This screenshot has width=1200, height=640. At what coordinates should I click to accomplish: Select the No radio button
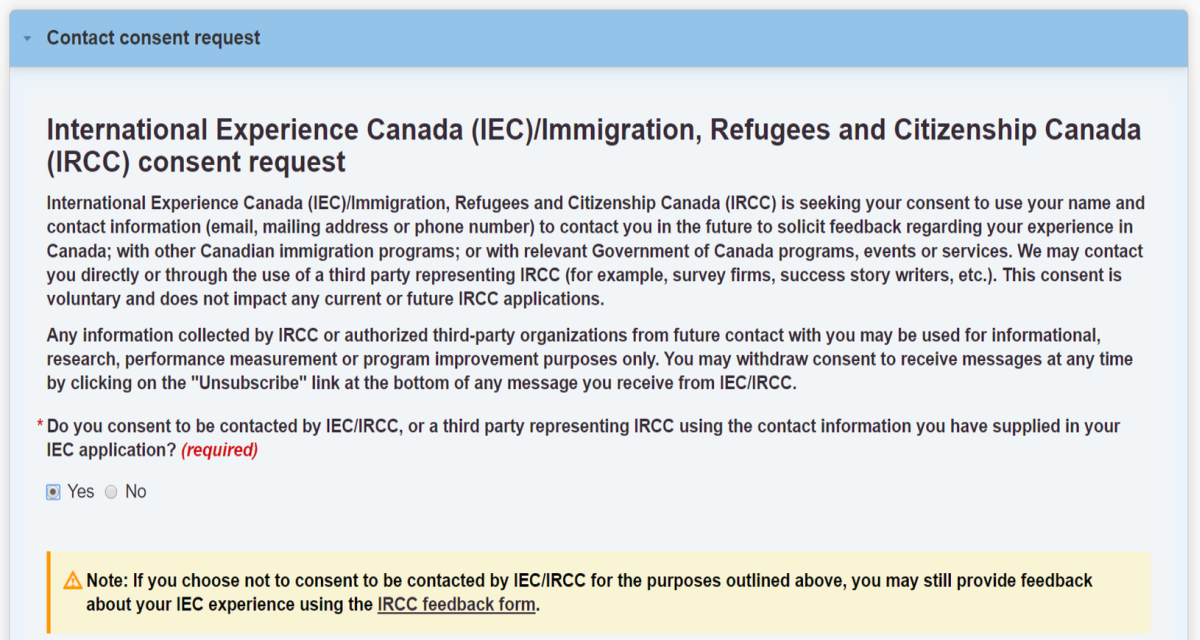111,492
